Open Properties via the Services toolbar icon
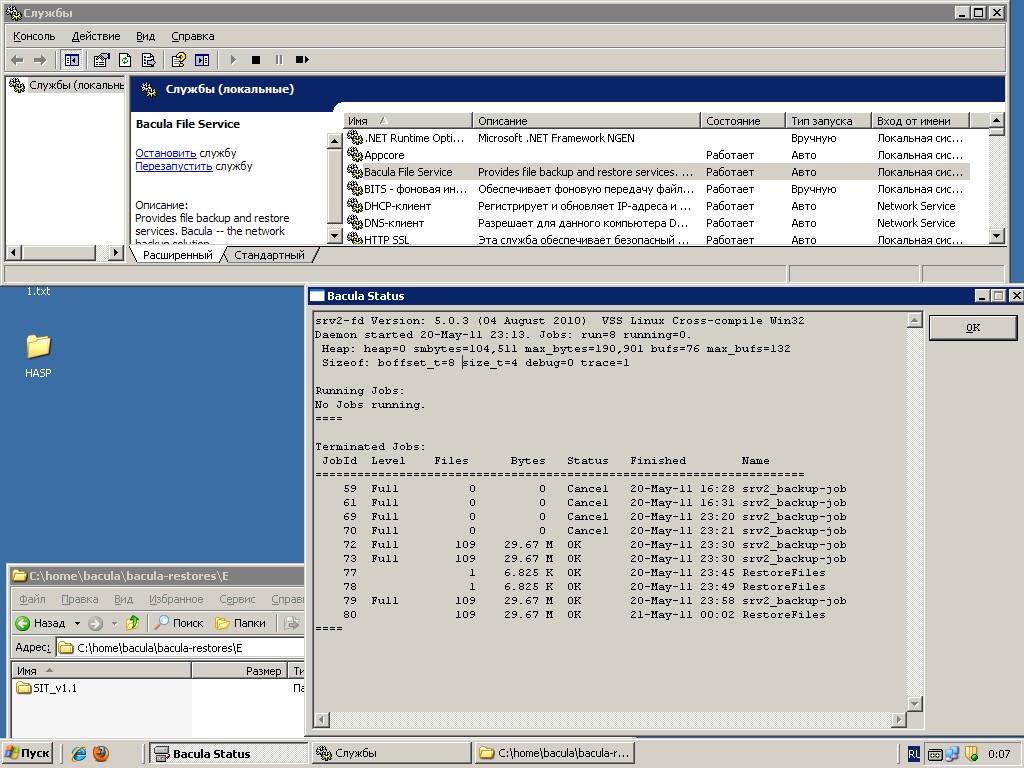This screenshot has height=768, width=1024. click(x=102, y=60)
